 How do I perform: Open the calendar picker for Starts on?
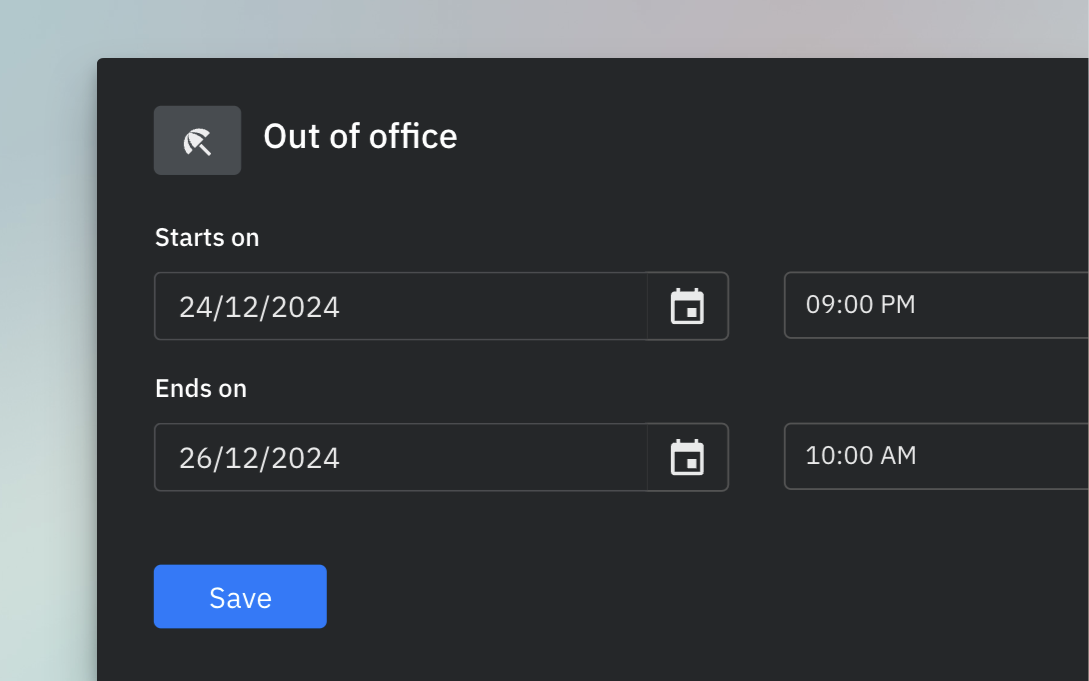tap(687, 306)
